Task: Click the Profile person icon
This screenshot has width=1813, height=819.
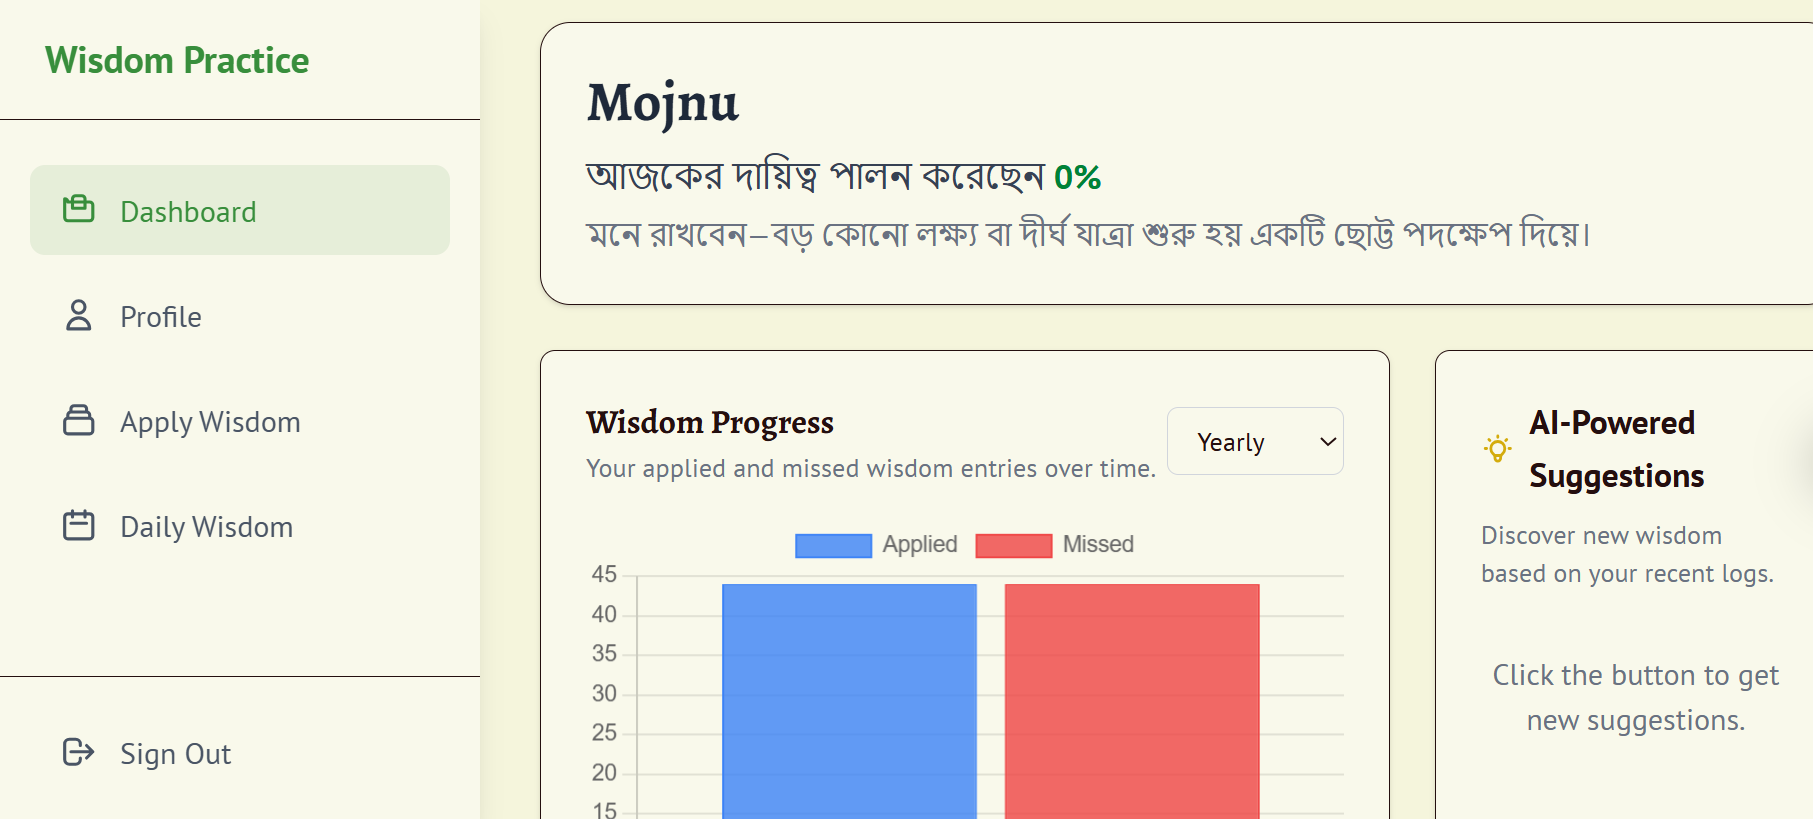Action: [78, 316]
